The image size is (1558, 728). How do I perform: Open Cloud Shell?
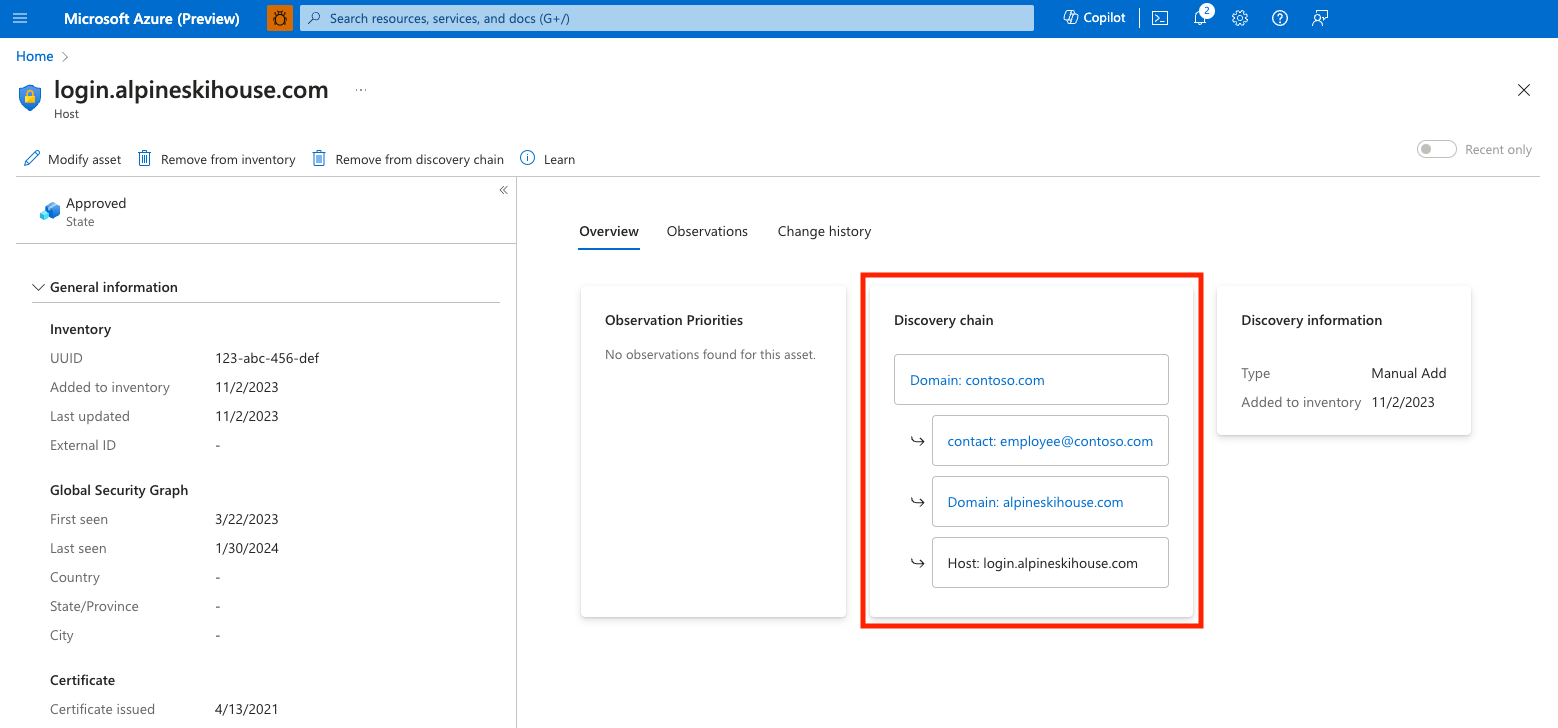(x=1159, y=17)
